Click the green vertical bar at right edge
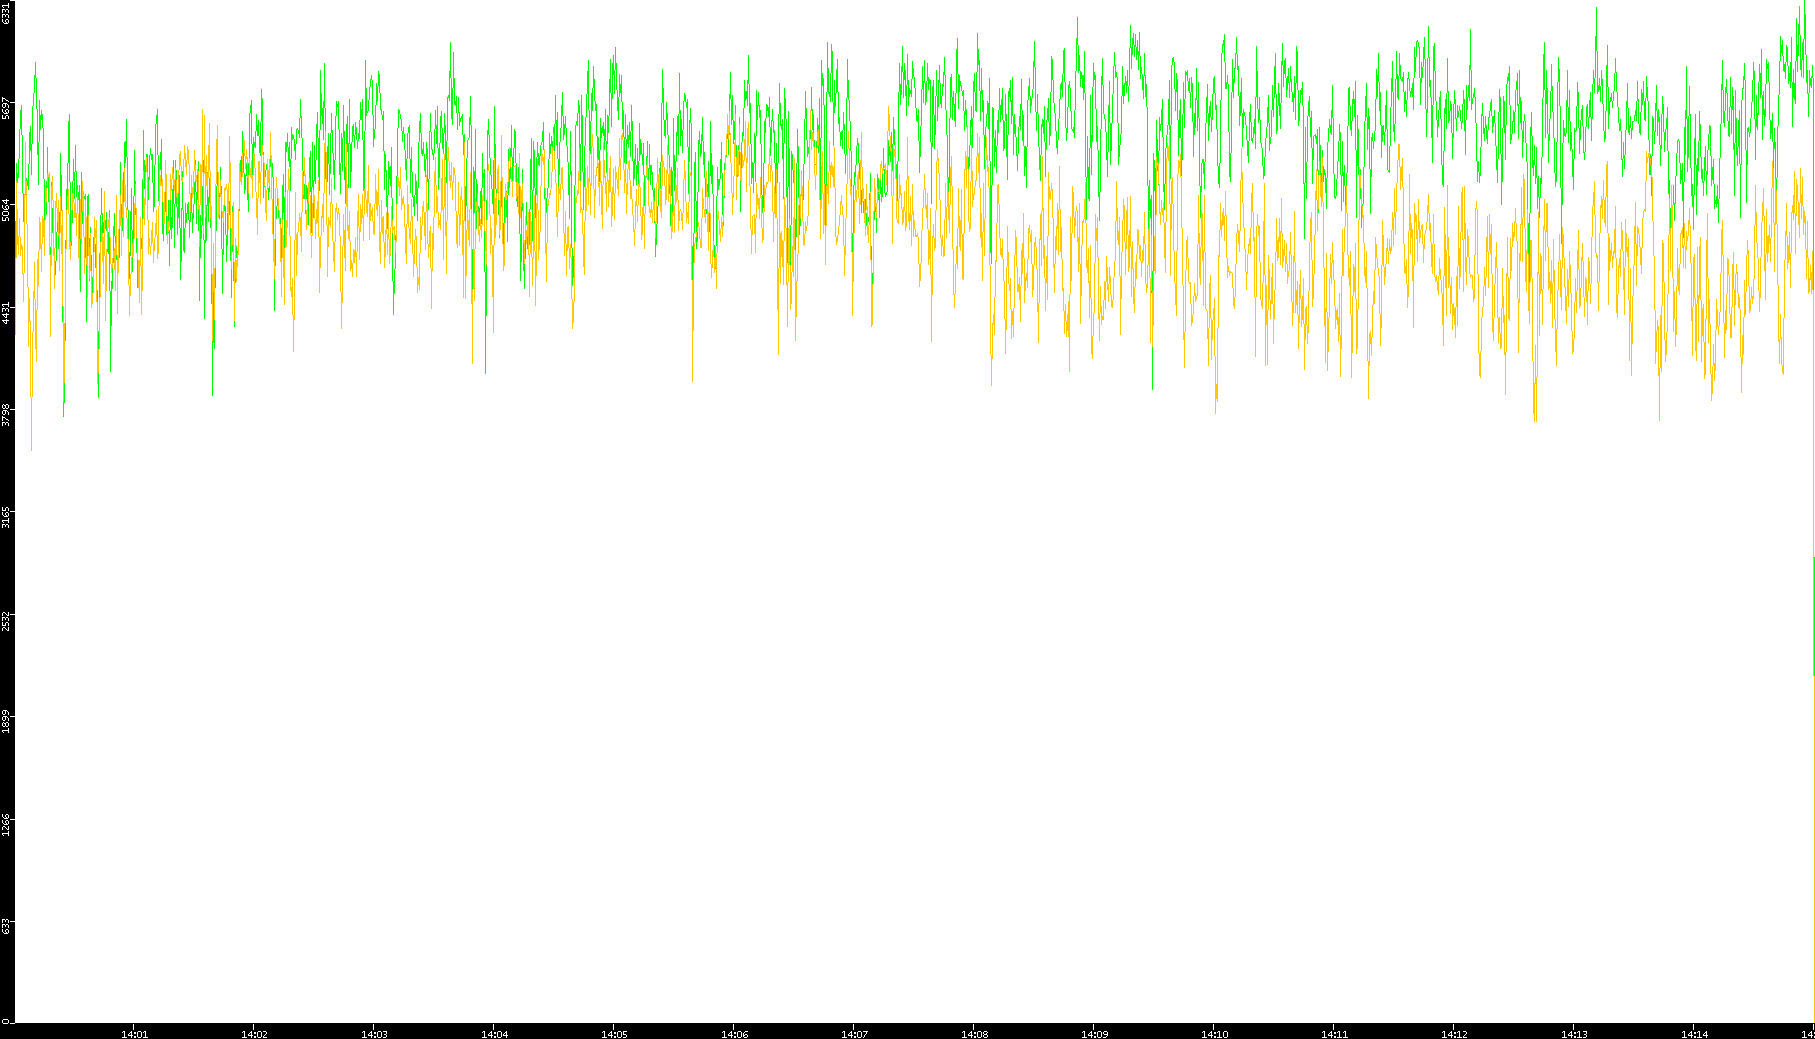 coord(1813,615)
